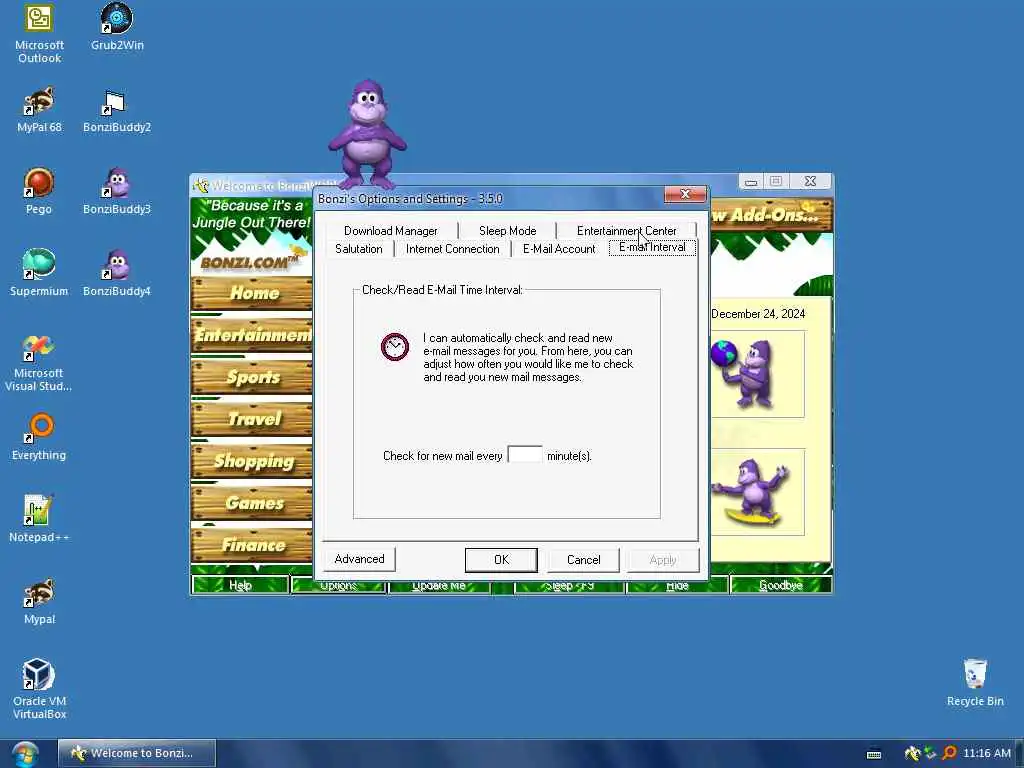Click the minutes interval input field
1024x768 pixels.
tap(524, 455)
